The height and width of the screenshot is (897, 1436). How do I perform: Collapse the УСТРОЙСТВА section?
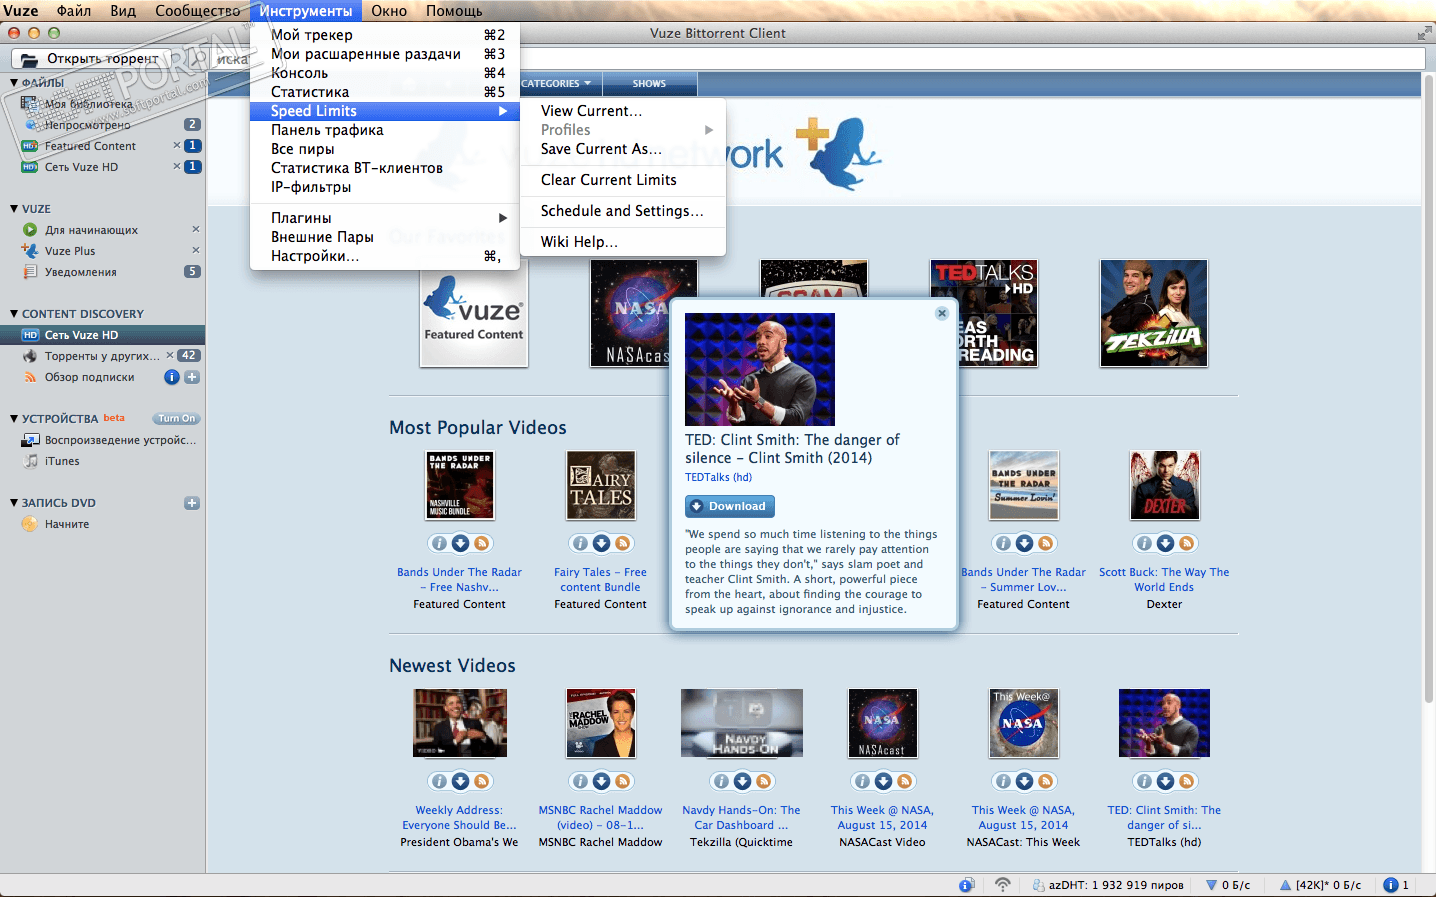coord(14,419)
